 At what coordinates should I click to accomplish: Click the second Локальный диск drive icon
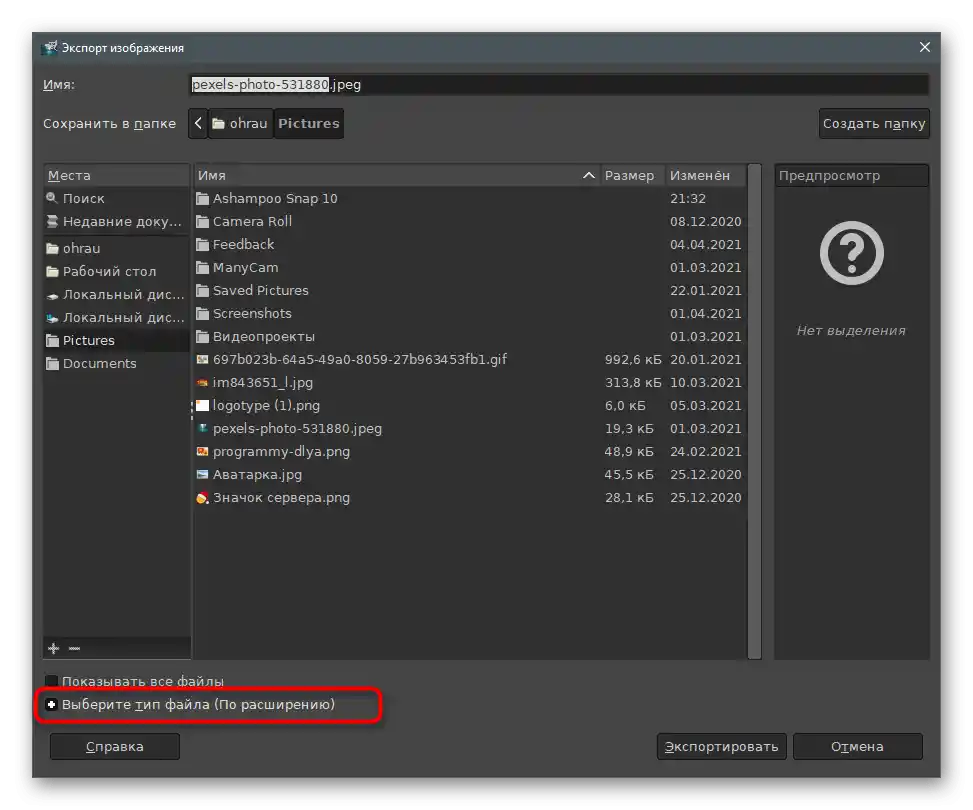point(52,318)
